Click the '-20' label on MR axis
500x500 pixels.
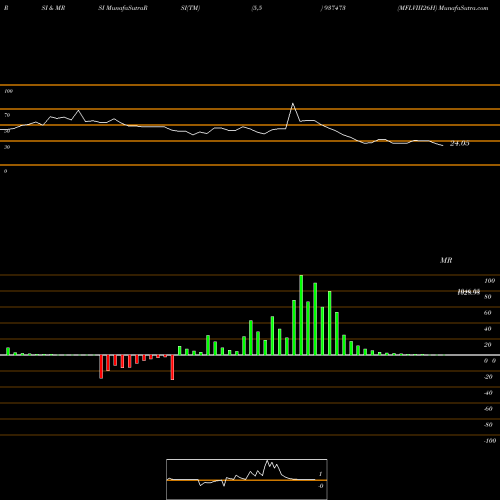point(488,377)
